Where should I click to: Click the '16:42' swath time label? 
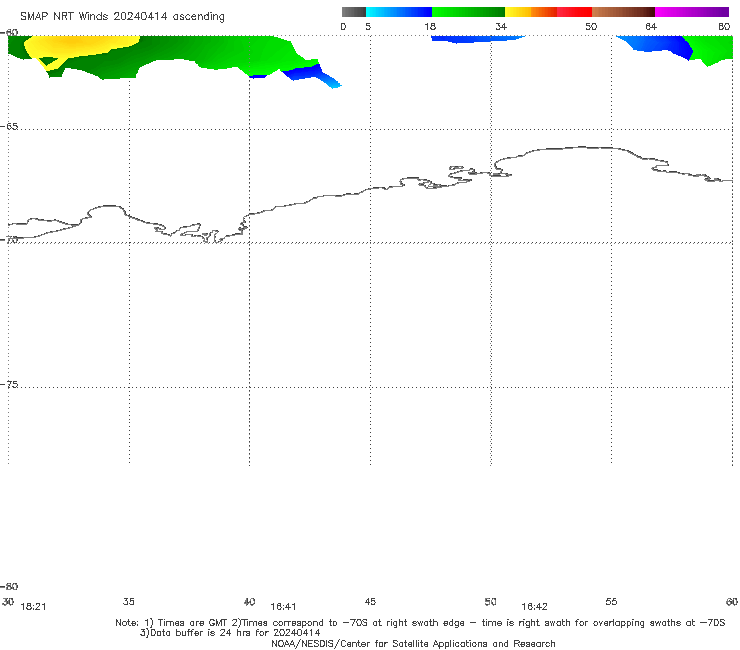click(534, 607)
